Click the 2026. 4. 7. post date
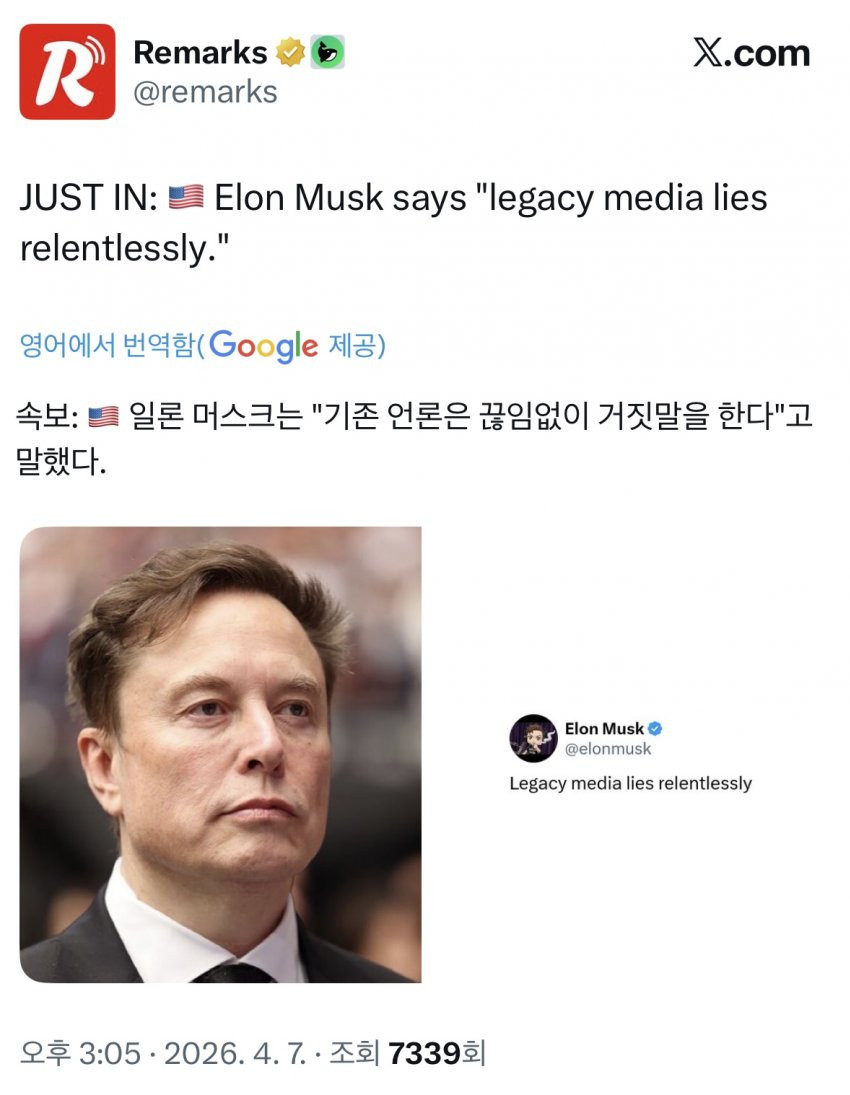The height and width of the screenshot is (1095, 850). pyautogui.click(x=235, y=1053)
